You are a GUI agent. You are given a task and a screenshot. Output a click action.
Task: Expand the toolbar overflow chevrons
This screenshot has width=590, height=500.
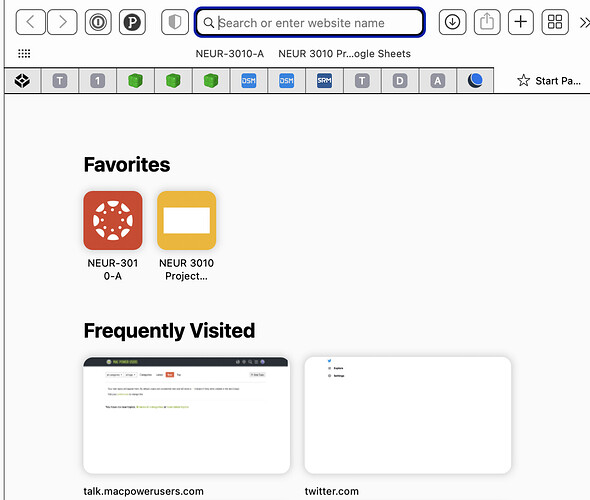[x=584, y=23]
